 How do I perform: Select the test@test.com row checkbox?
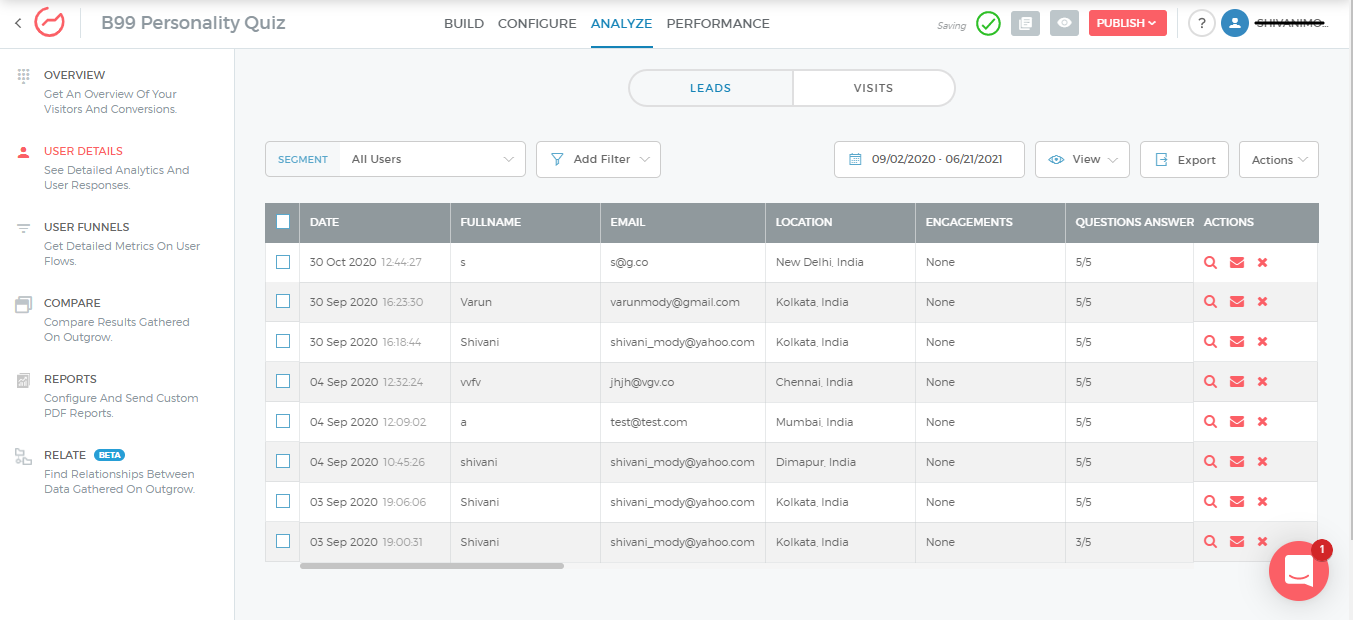pyautogui.click(x=283, y=421)
